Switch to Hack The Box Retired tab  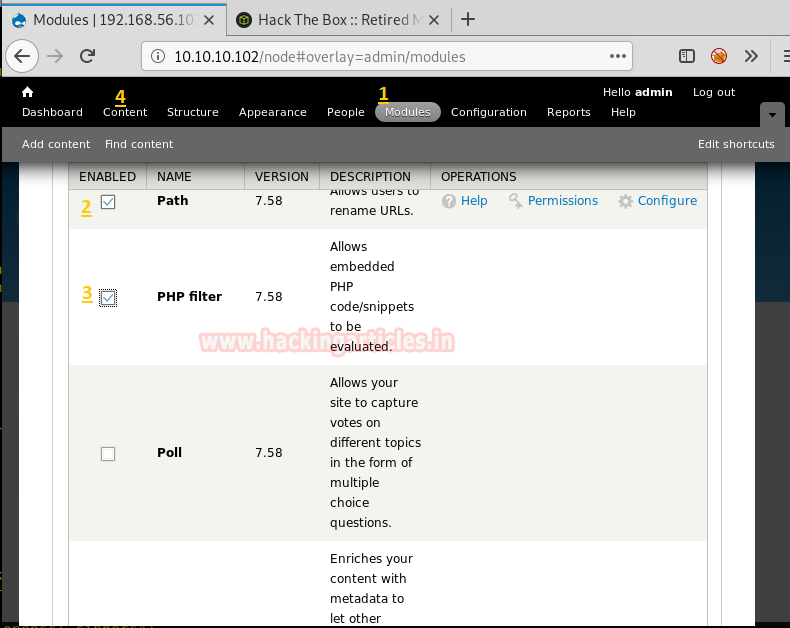point(339,20)
